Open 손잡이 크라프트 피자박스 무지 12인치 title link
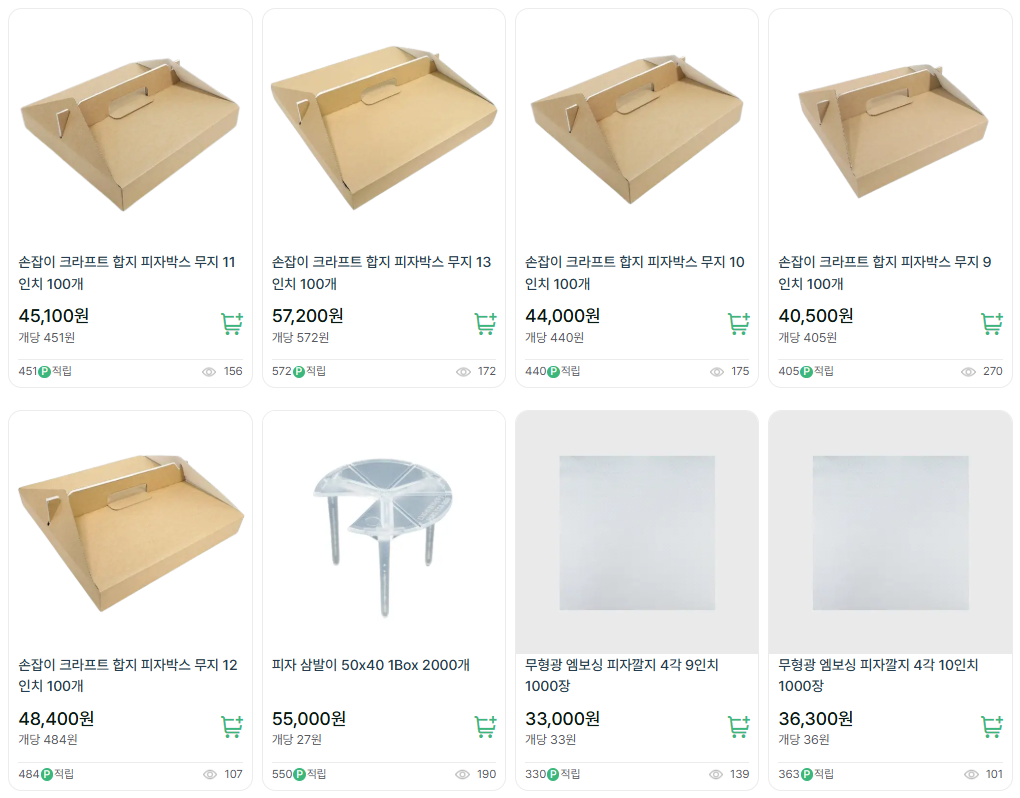Image resolution: width=1020 pixels, height=798 pixels. [x=128, y=676]
